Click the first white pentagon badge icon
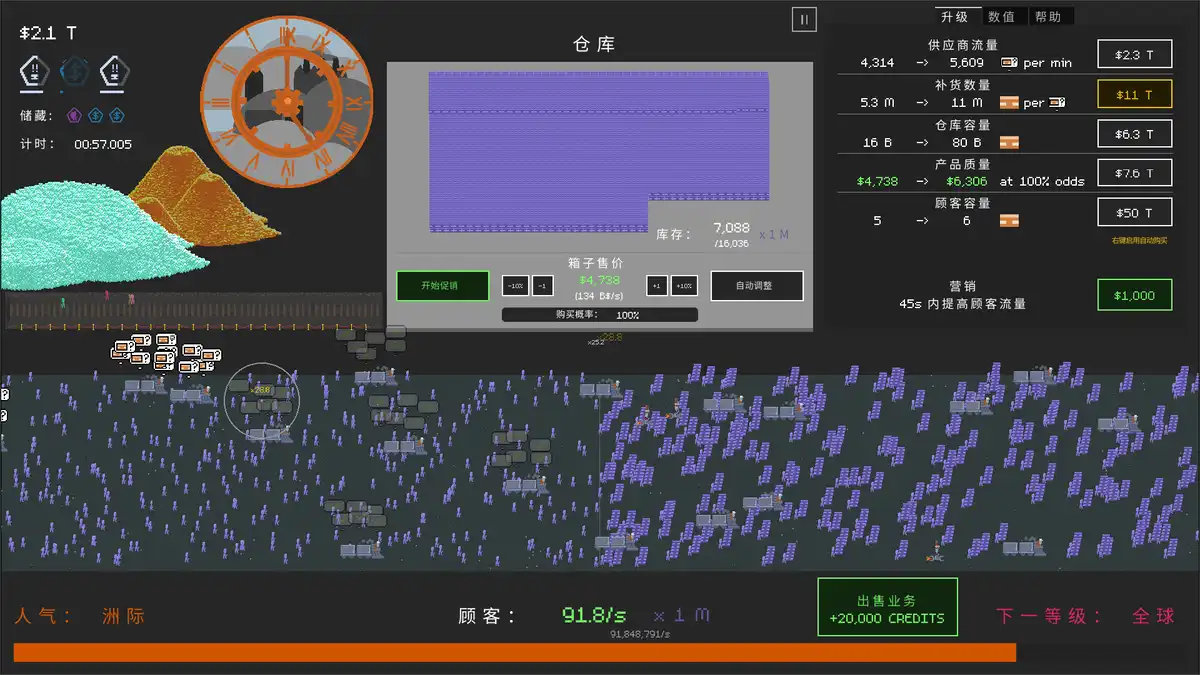Viewport: 1200px width, 675px height. 34,72
